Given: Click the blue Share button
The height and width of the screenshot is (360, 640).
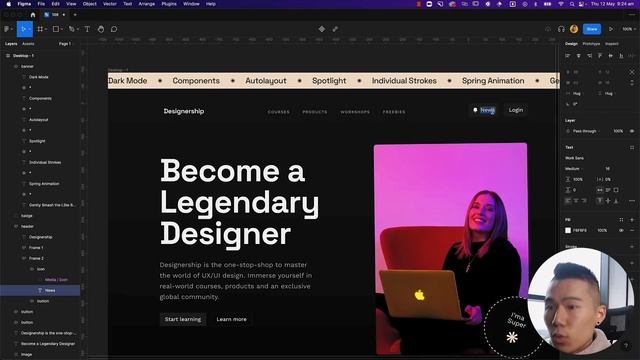Looking at the screenshot, I should coord(592,29).
